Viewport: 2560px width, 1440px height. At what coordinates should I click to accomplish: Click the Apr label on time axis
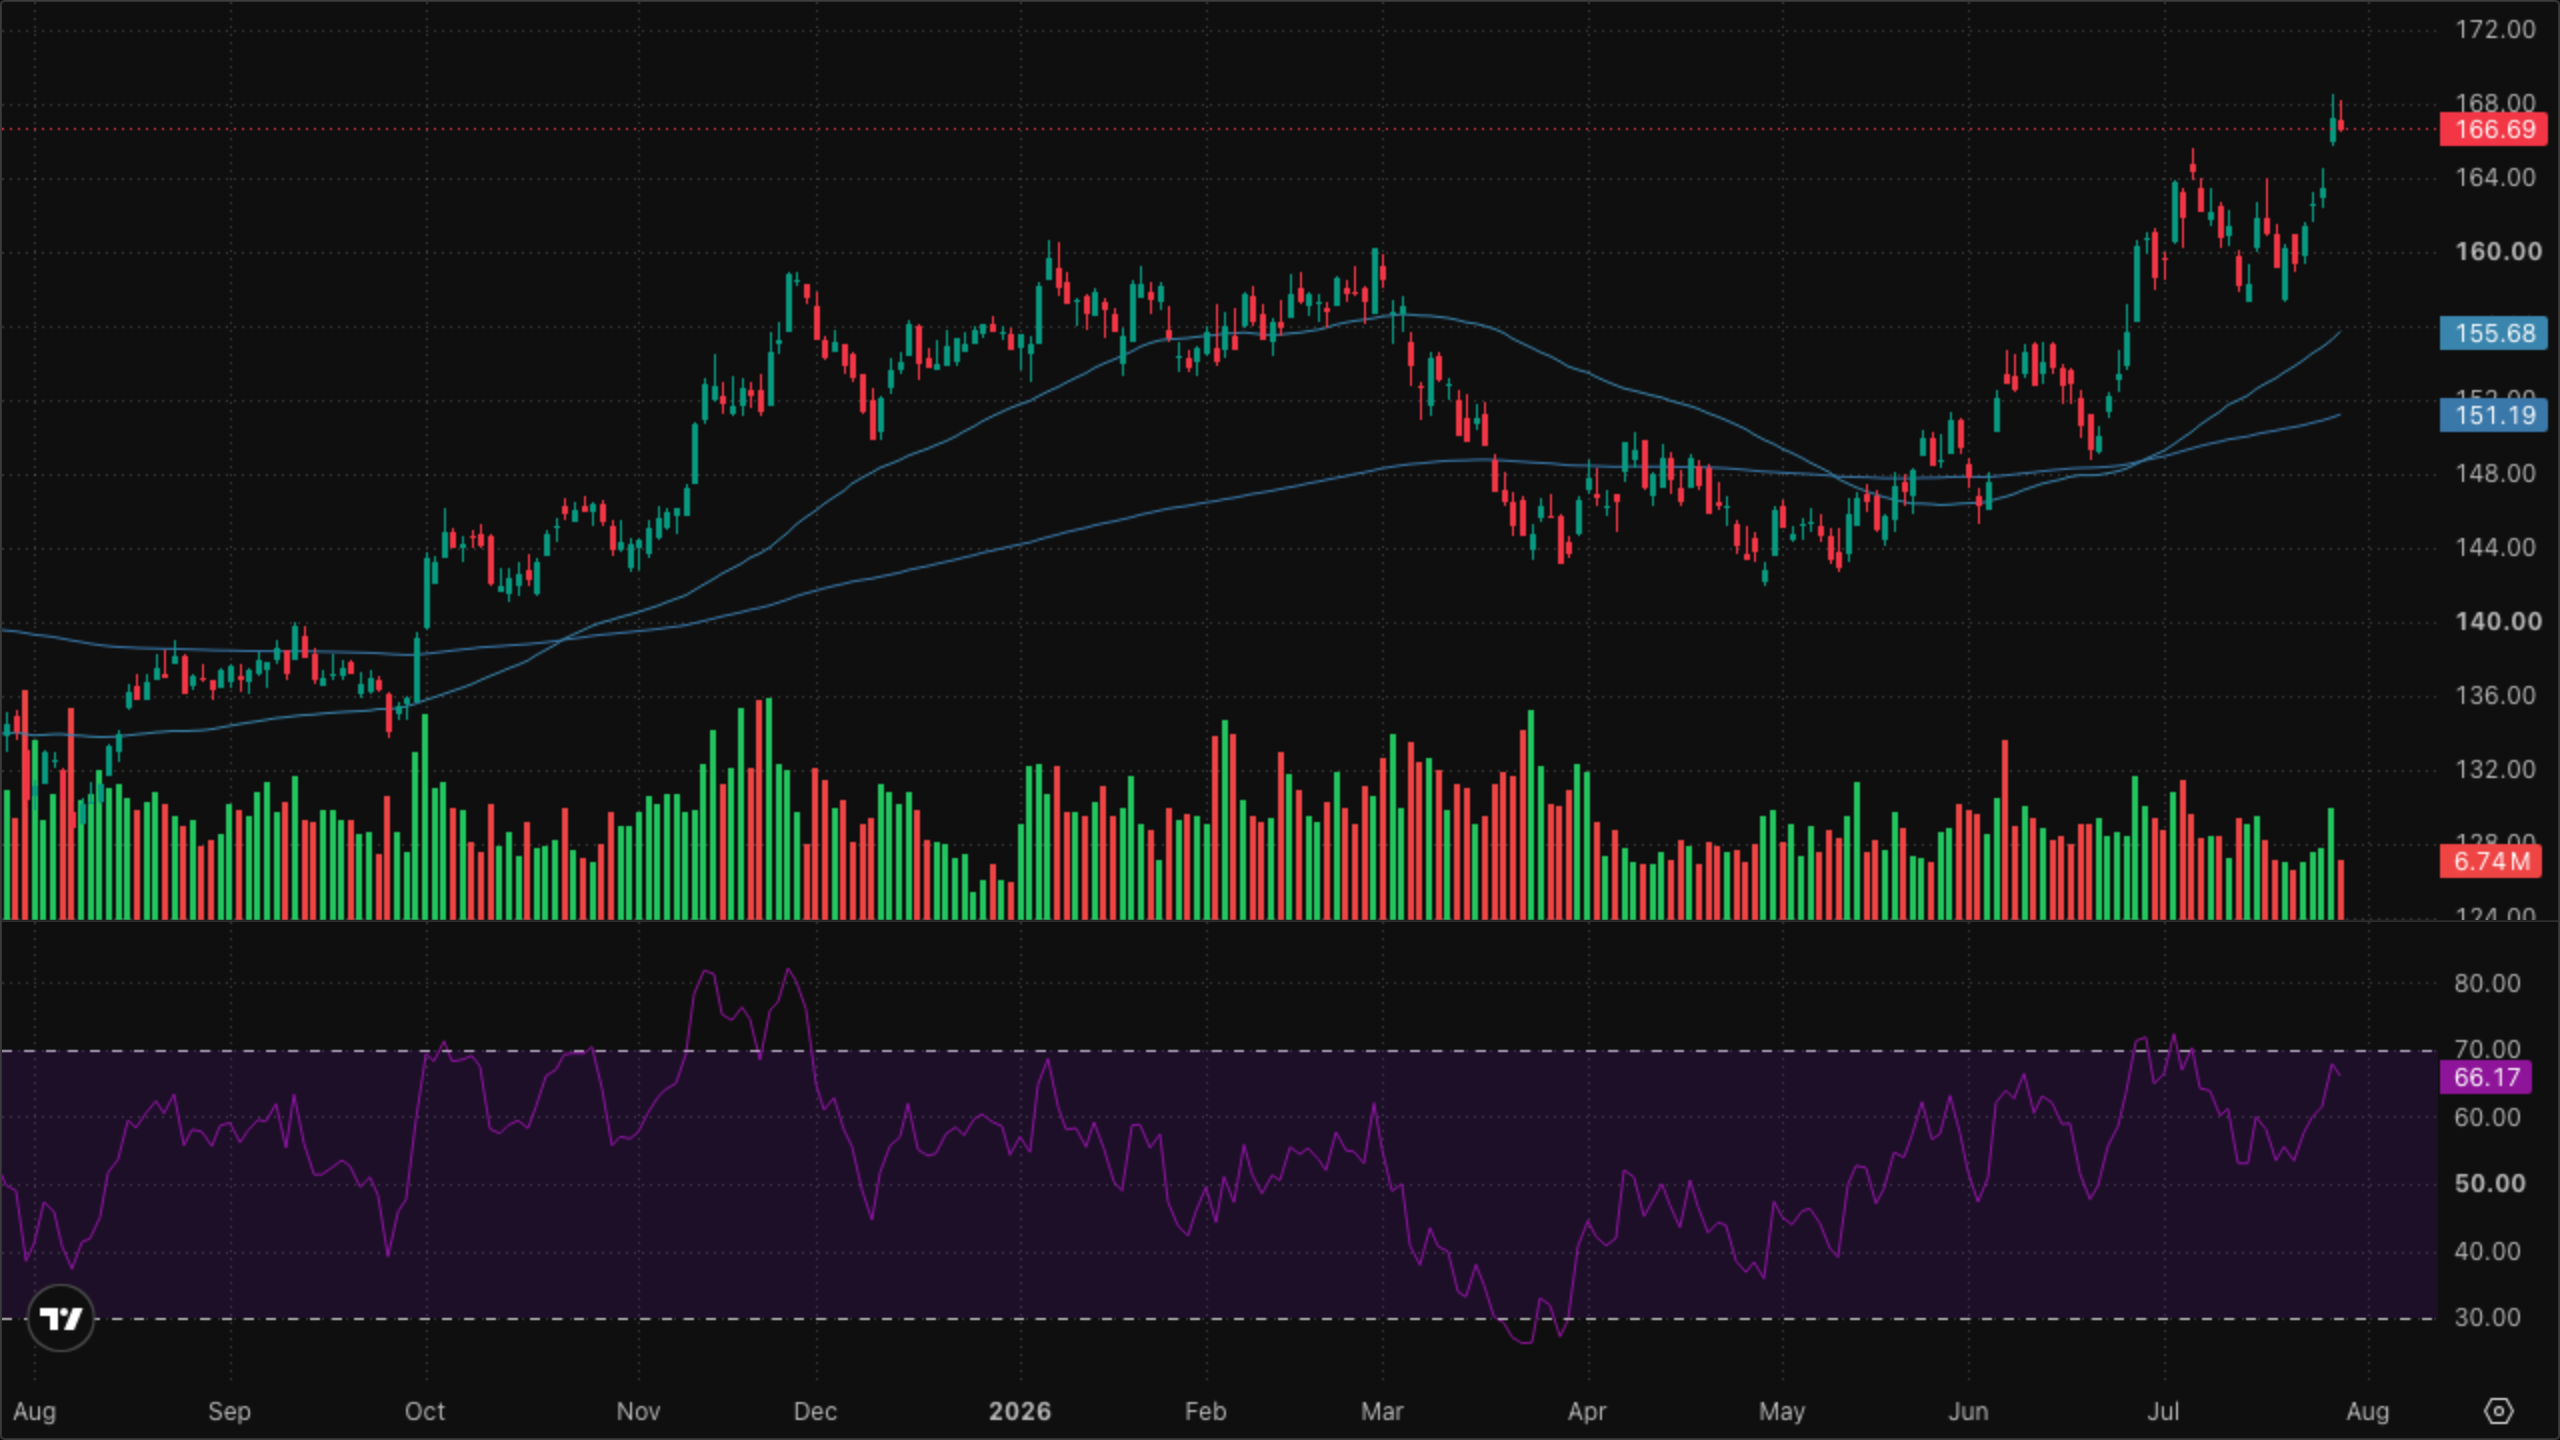pyautogui.click(x=1587, y=1411)
